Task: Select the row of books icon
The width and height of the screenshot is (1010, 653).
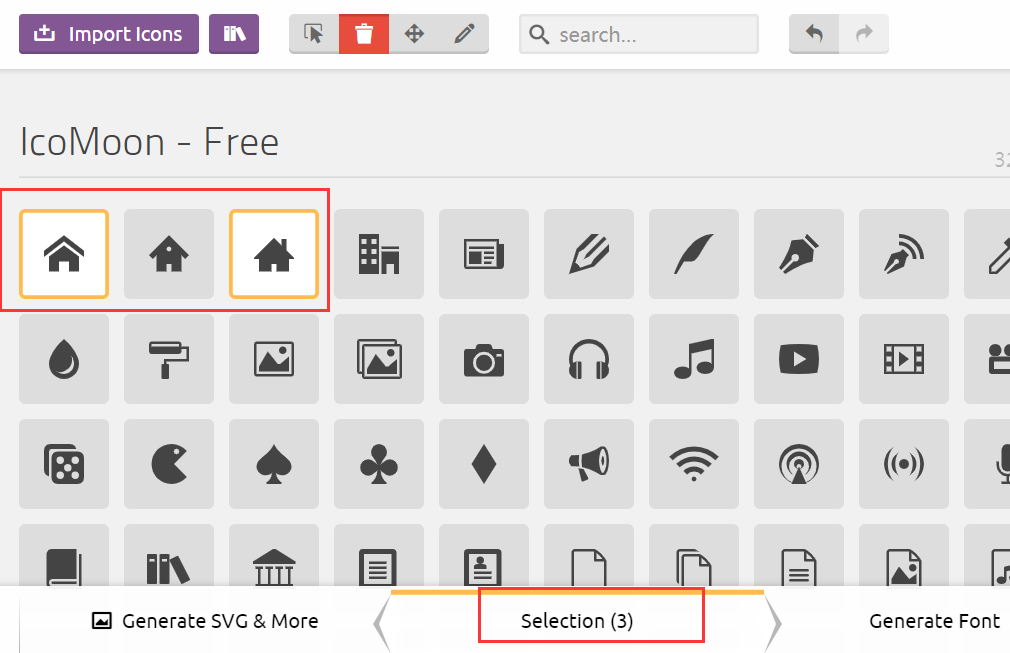Action: click(169, 555)
